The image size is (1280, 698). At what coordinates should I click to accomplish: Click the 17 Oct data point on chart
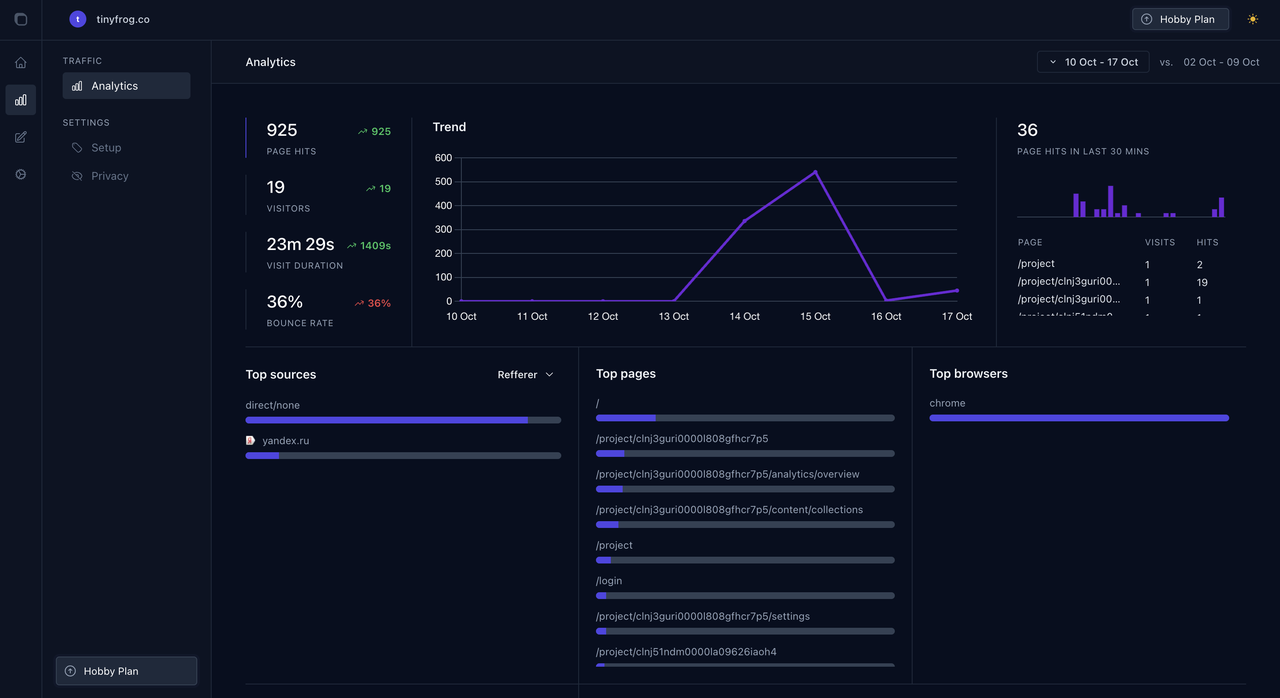[x=957, y=290]
